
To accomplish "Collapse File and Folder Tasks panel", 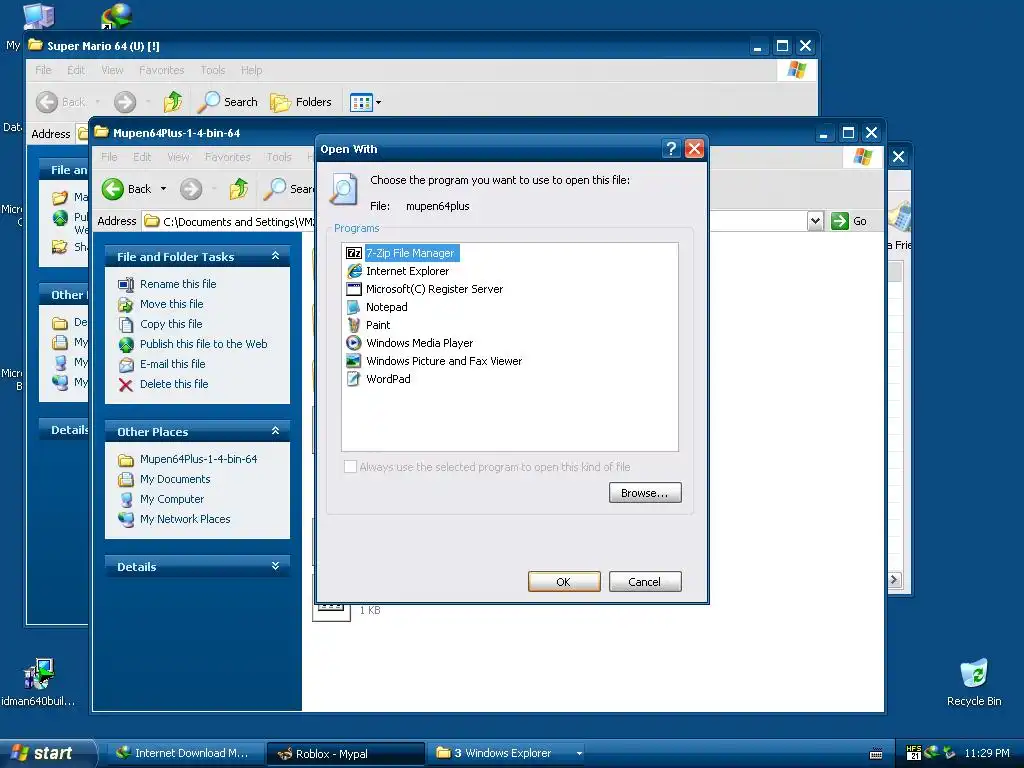I will coord(276,256).
